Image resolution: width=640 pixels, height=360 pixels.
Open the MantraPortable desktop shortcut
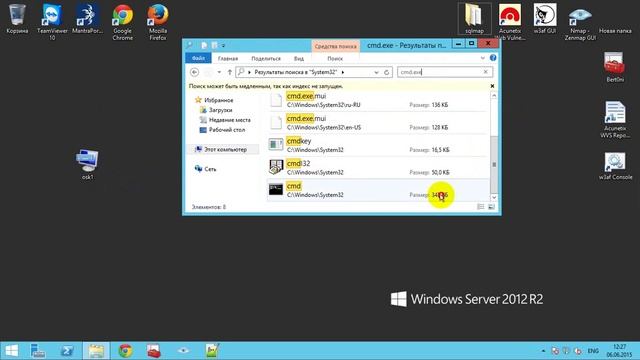coord(87,18)
